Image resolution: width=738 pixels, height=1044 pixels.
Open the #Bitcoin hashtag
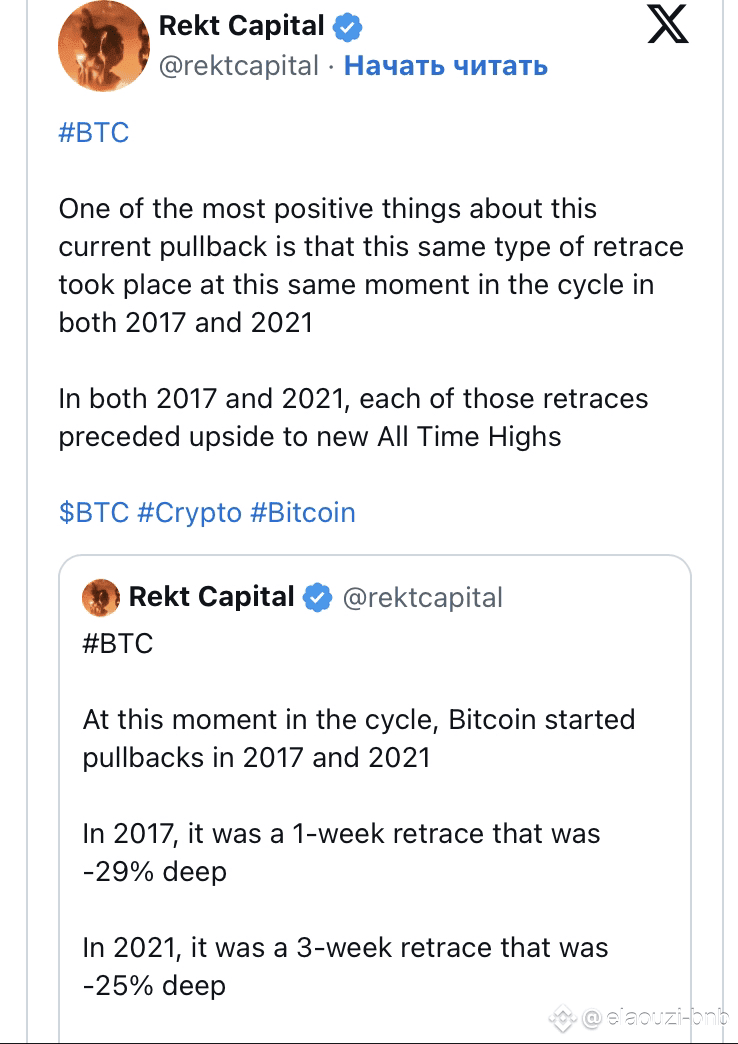click(303, 513)
